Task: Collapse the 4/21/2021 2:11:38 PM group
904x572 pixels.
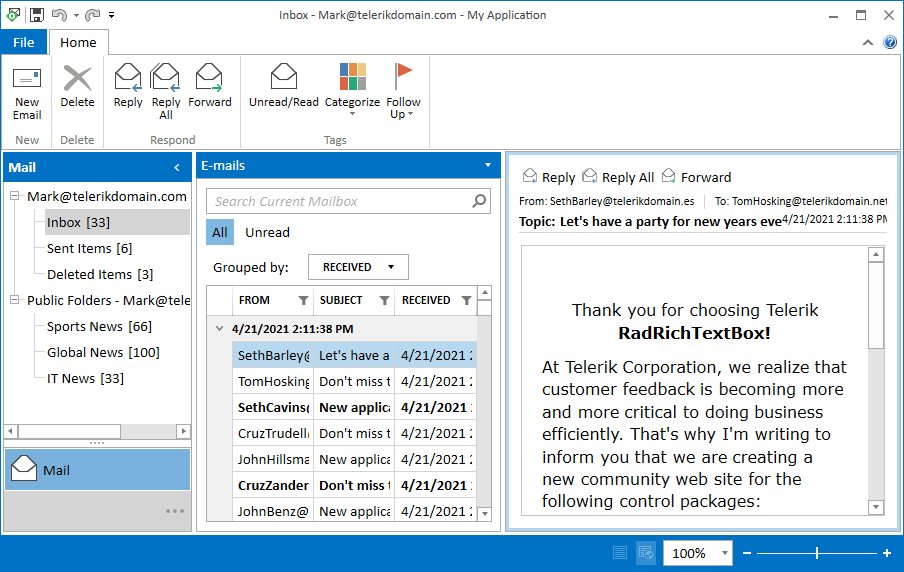Action: click(x=219, y=329)
